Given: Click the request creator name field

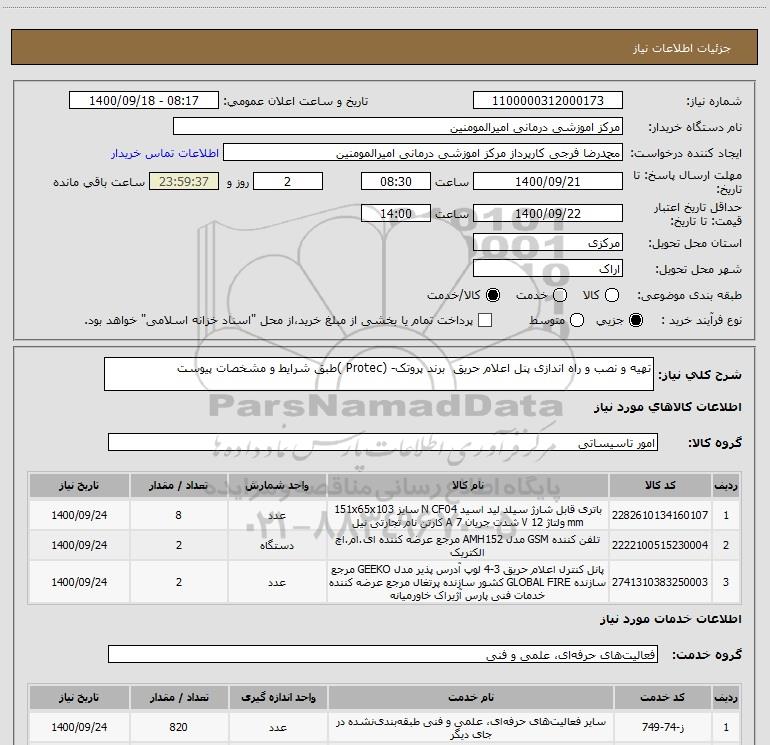Looking at the screenshot, I should click(x=423, y=153).
